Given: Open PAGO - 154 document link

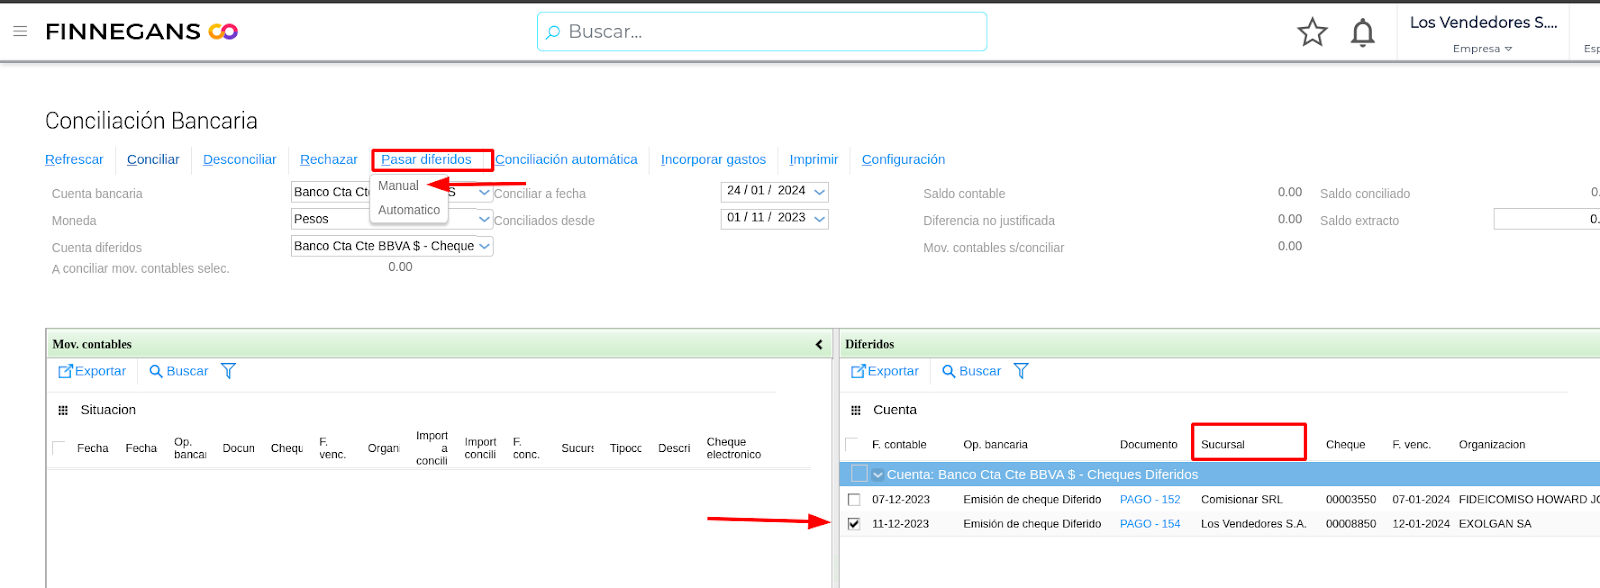Looking at the screenshot, I should [1150, 523].
